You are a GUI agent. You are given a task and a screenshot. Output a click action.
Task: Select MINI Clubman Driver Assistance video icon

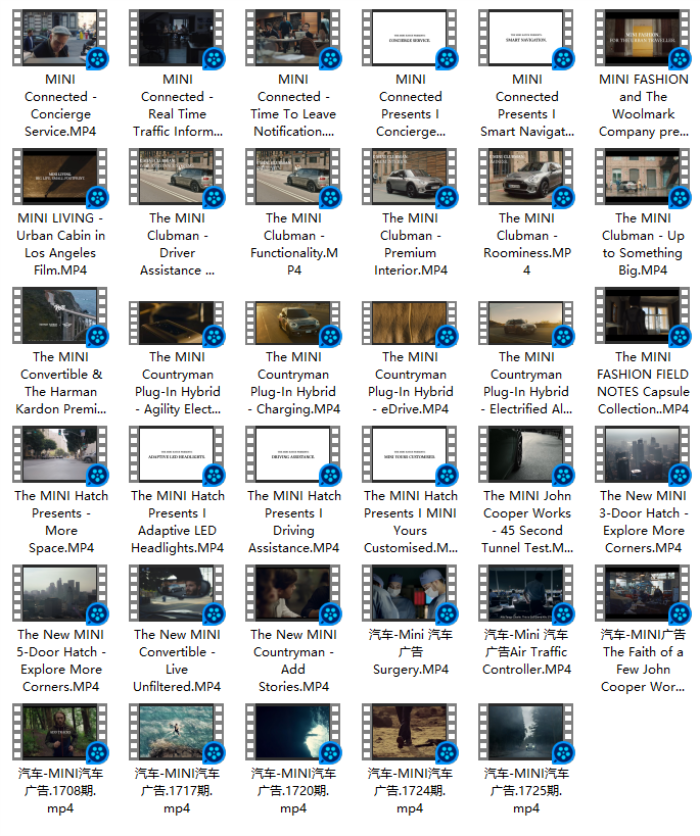[x=176, y=177]
